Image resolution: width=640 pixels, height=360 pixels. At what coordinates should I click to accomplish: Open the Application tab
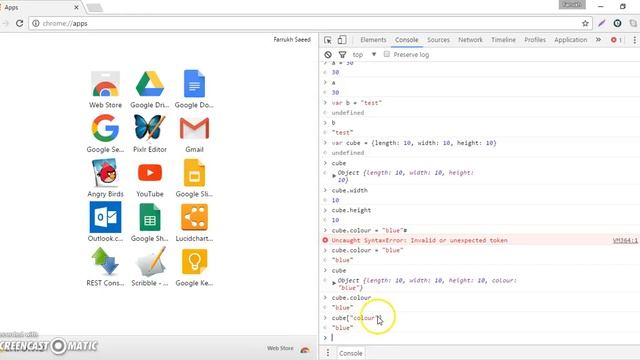tap(571, 40)
